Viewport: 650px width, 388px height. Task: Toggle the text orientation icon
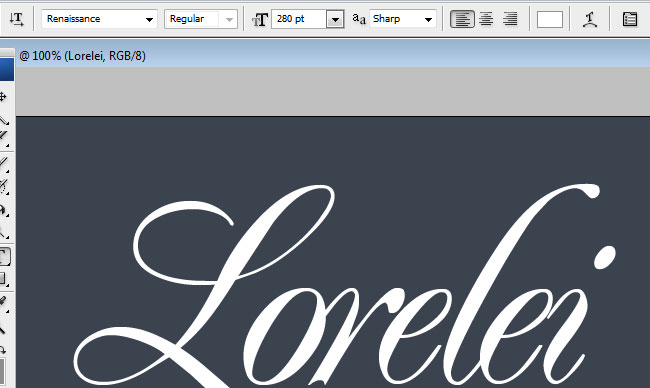pyautogui.click(x=17, y=19)
